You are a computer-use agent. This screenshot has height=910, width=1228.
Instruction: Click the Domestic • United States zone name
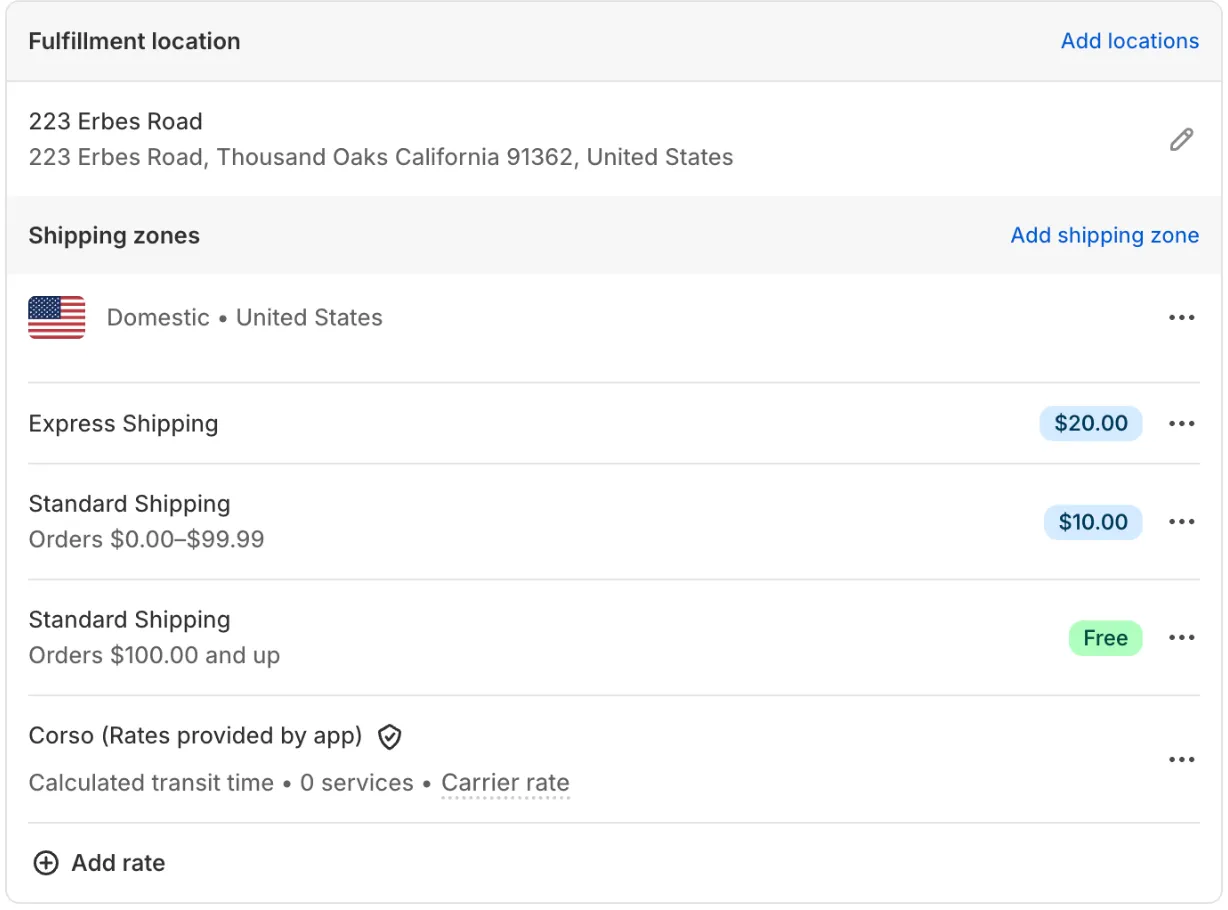(244, 318)
